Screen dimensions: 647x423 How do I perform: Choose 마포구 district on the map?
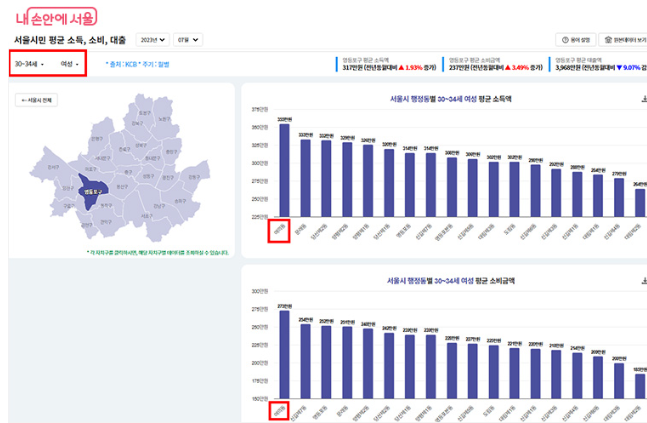click(91, 169)
